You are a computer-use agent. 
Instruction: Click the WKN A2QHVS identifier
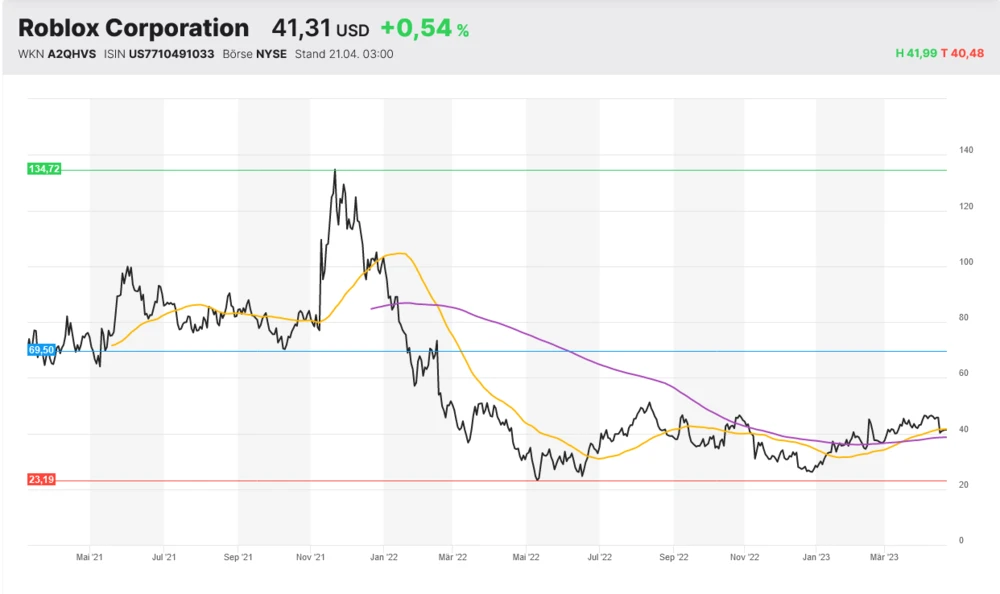click(57, 54)
